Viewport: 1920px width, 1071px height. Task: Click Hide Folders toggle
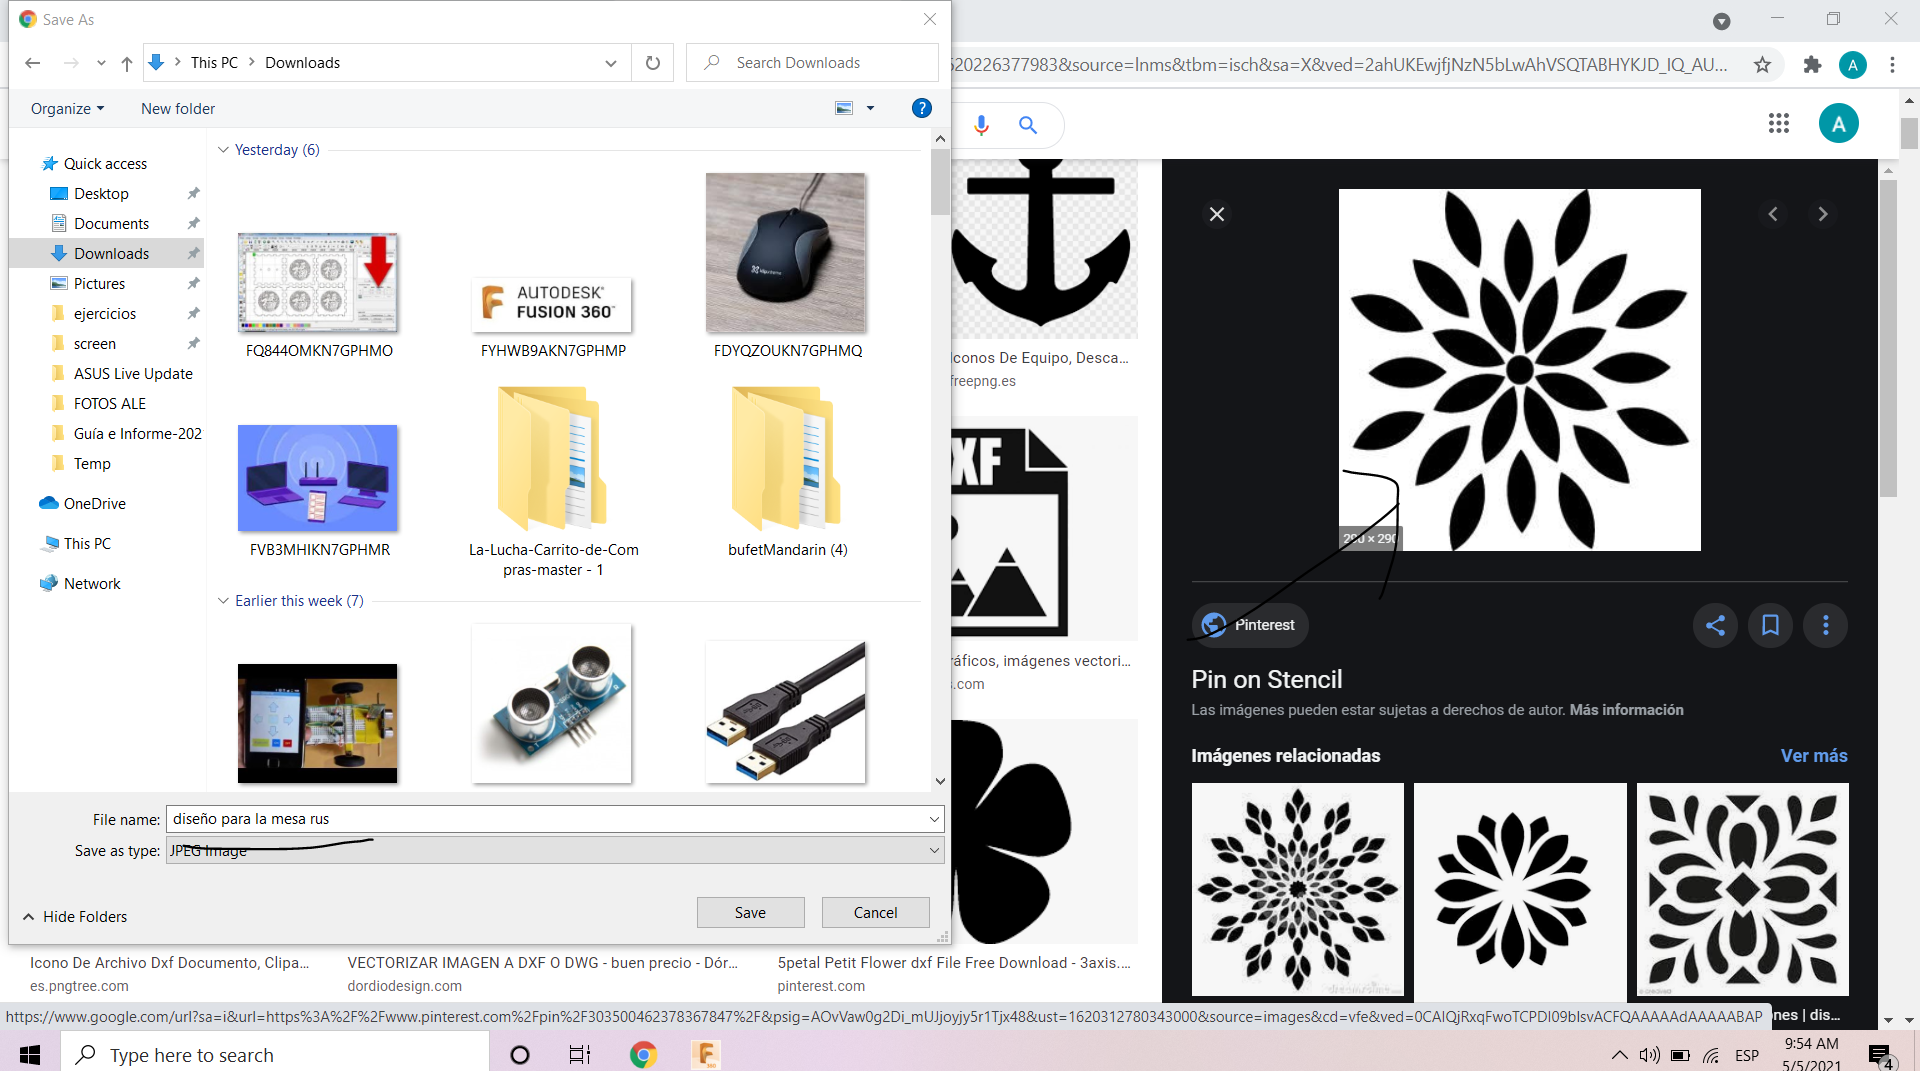coord(75,916)
